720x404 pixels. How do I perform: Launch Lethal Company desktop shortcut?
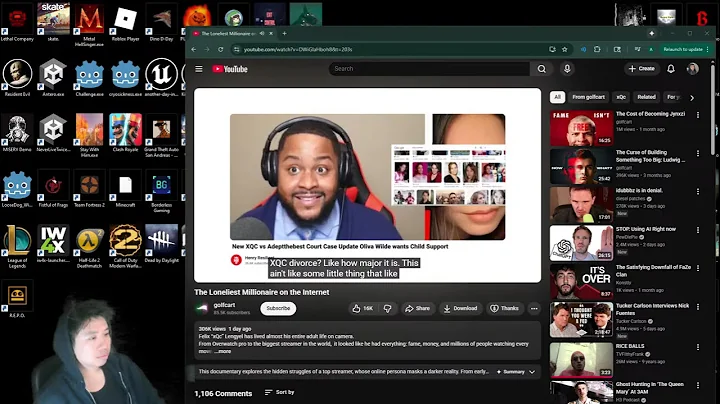point(17,22)
